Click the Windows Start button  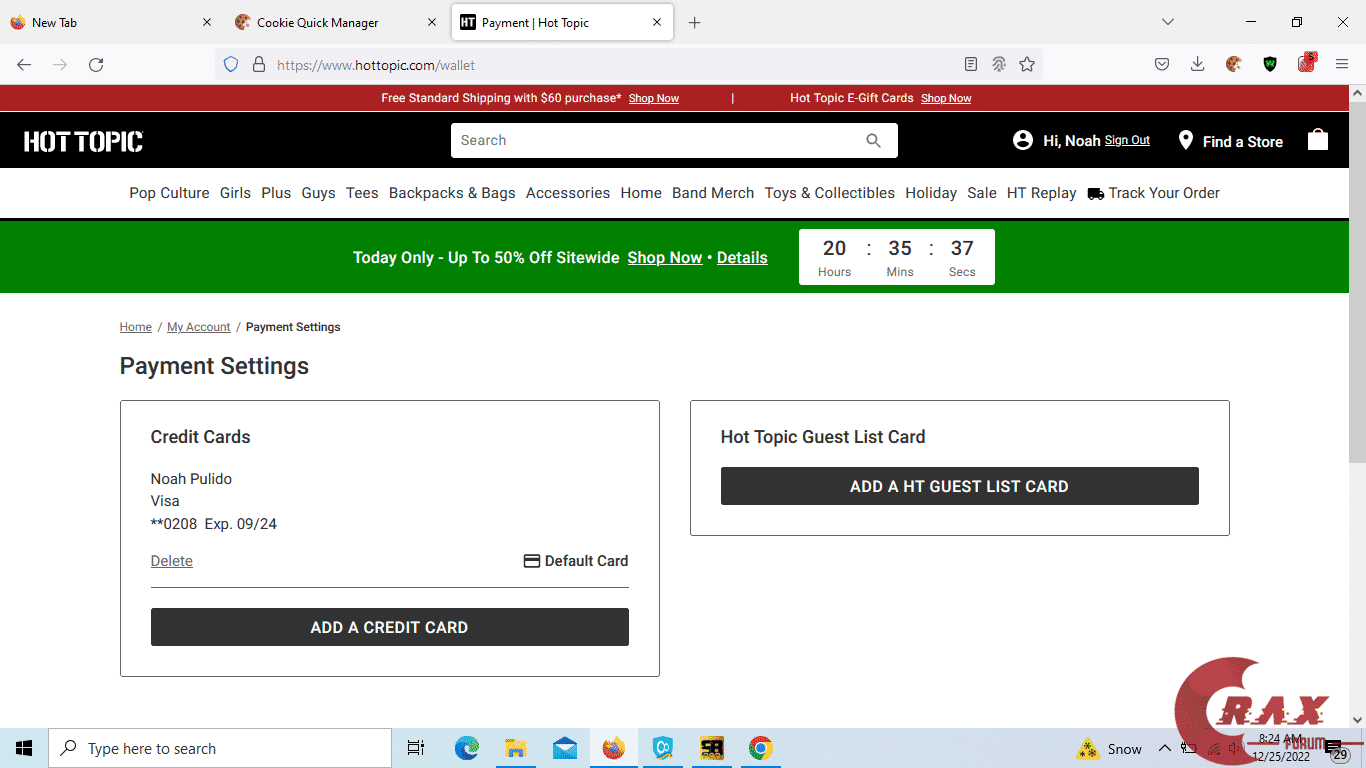24,748
